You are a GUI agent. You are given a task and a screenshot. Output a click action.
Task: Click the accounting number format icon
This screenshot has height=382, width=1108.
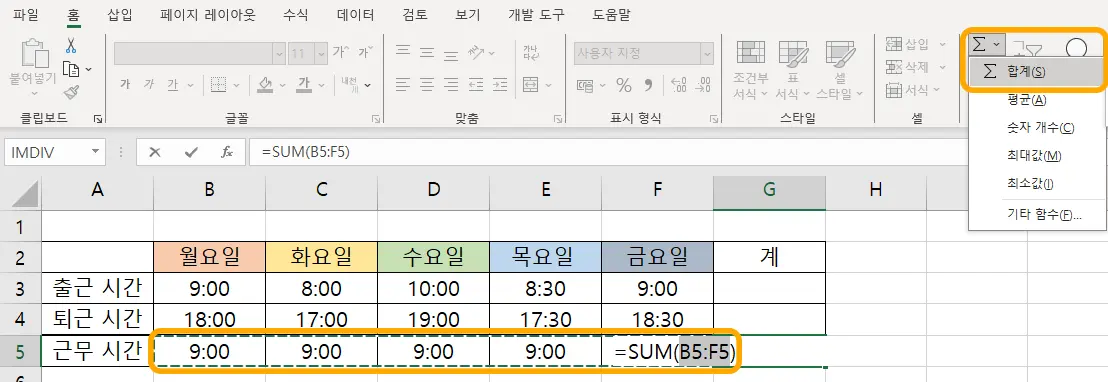[585, 85]
